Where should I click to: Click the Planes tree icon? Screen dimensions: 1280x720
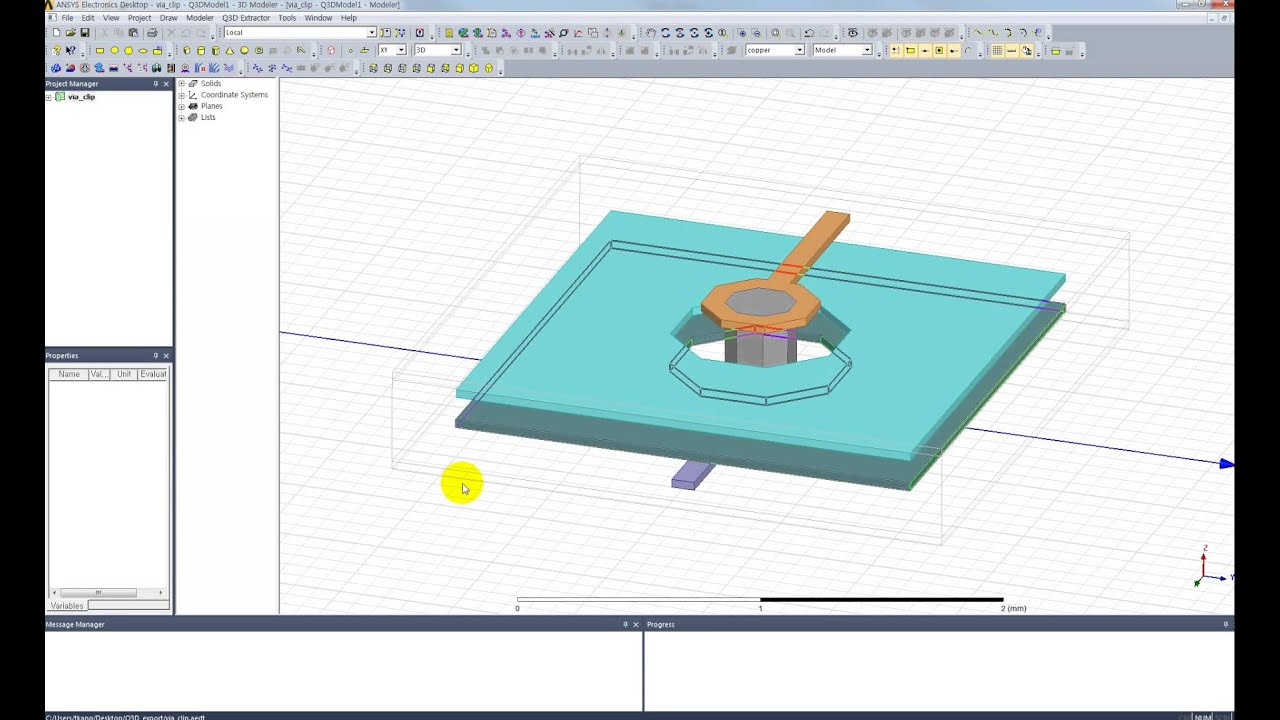[x=193, y=106]
